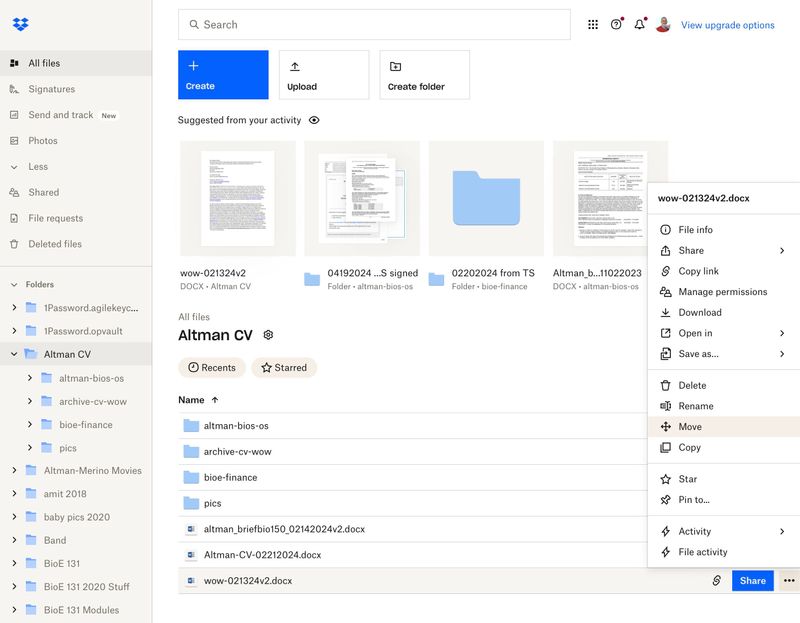Screen dimensions: 800x623
Task: Open the wow-021324v2 suggested thumbnail
Action: (237, 198)
